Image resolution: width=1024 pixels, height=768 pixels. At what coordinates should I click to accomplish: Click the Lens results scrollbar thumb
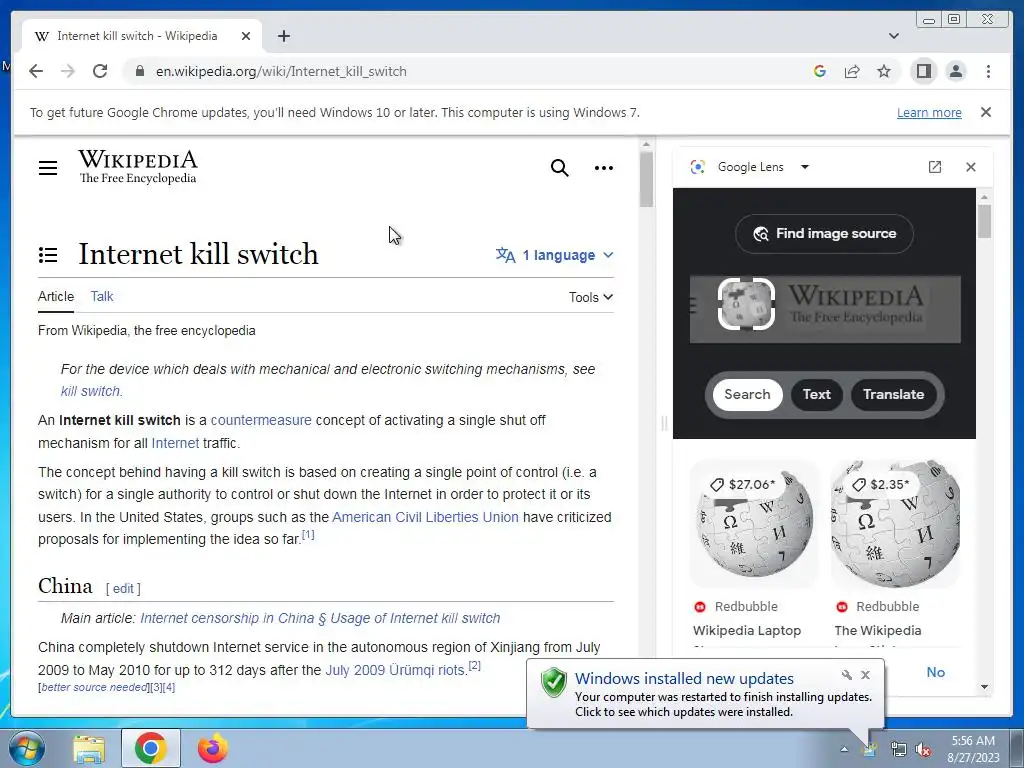point(984,221)
